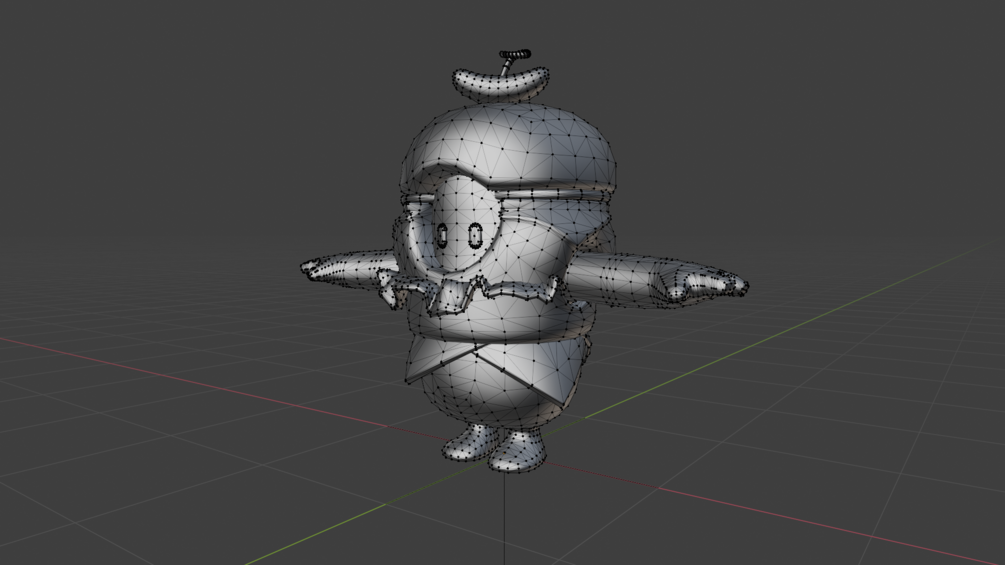Viewport: 1005px width, 565px height.
Task: Click the left-side foot of the character
Action: coord(470,443)
